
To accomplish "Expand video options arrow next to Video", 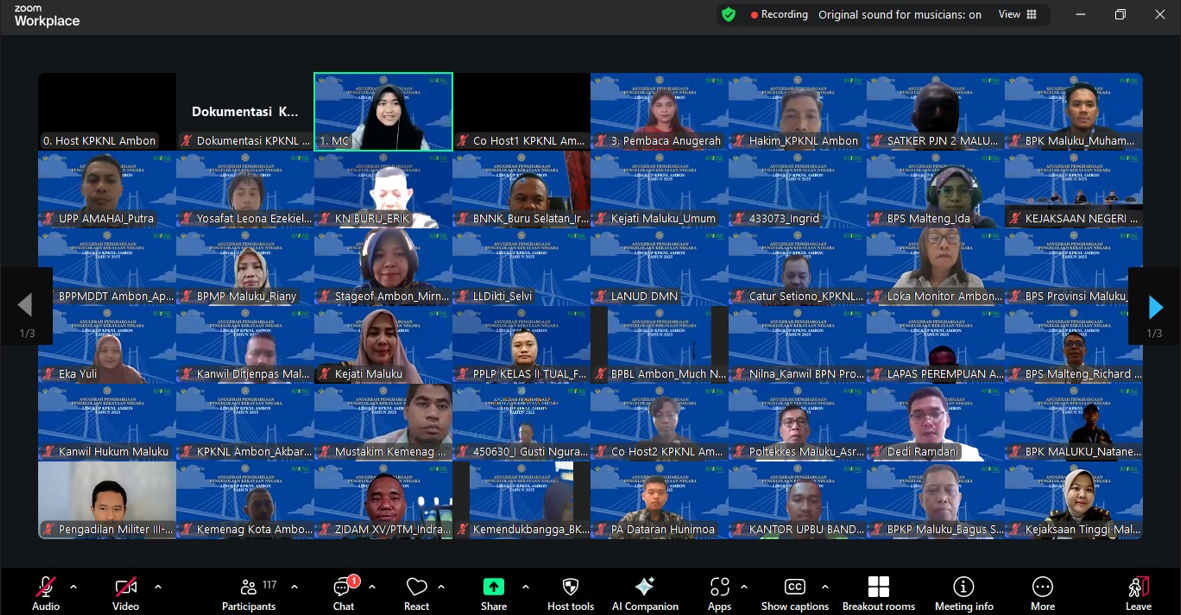I will tap(157, 587).
